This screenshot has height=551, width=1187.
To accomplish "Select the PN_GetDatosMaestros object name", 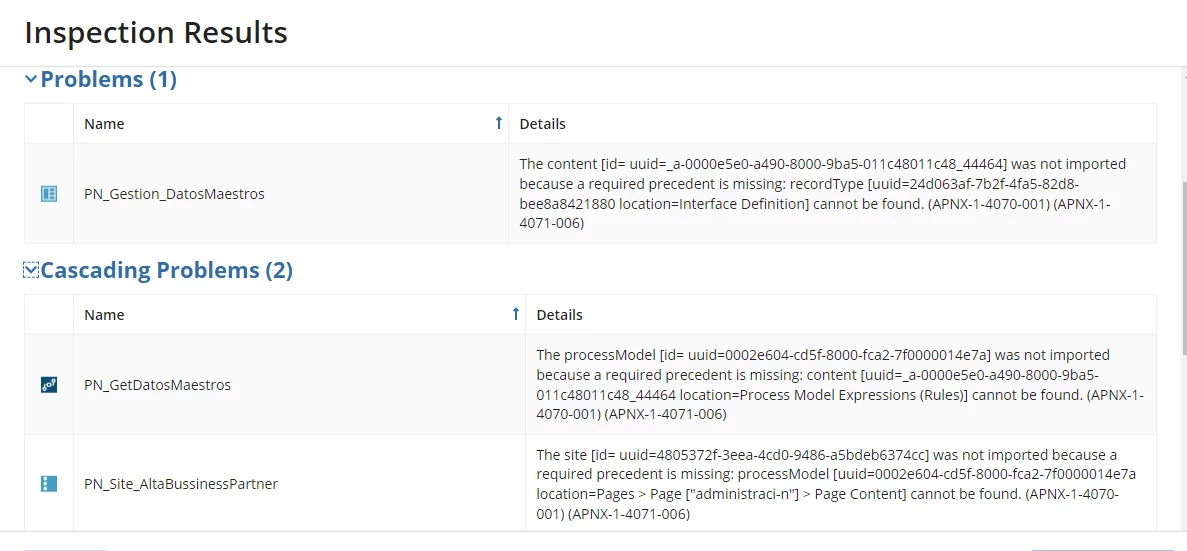I will (x=157, y=384).
